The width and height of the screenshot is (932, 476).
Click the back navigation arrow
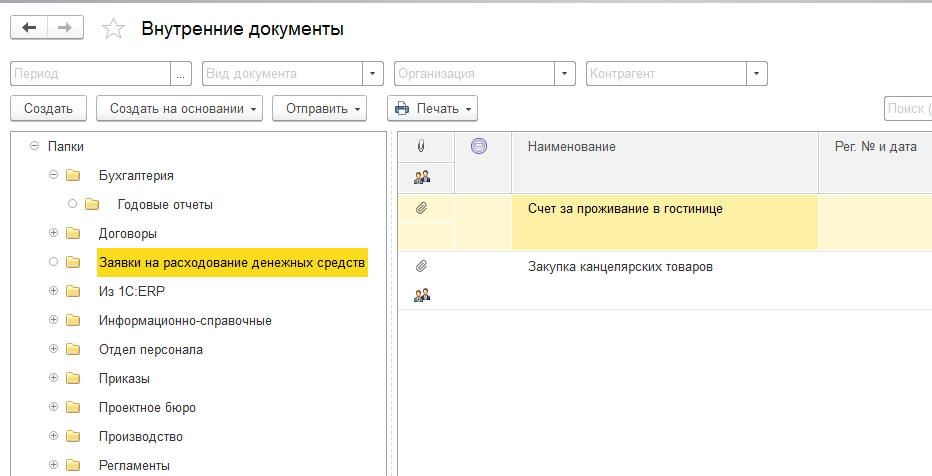point(29,27)
